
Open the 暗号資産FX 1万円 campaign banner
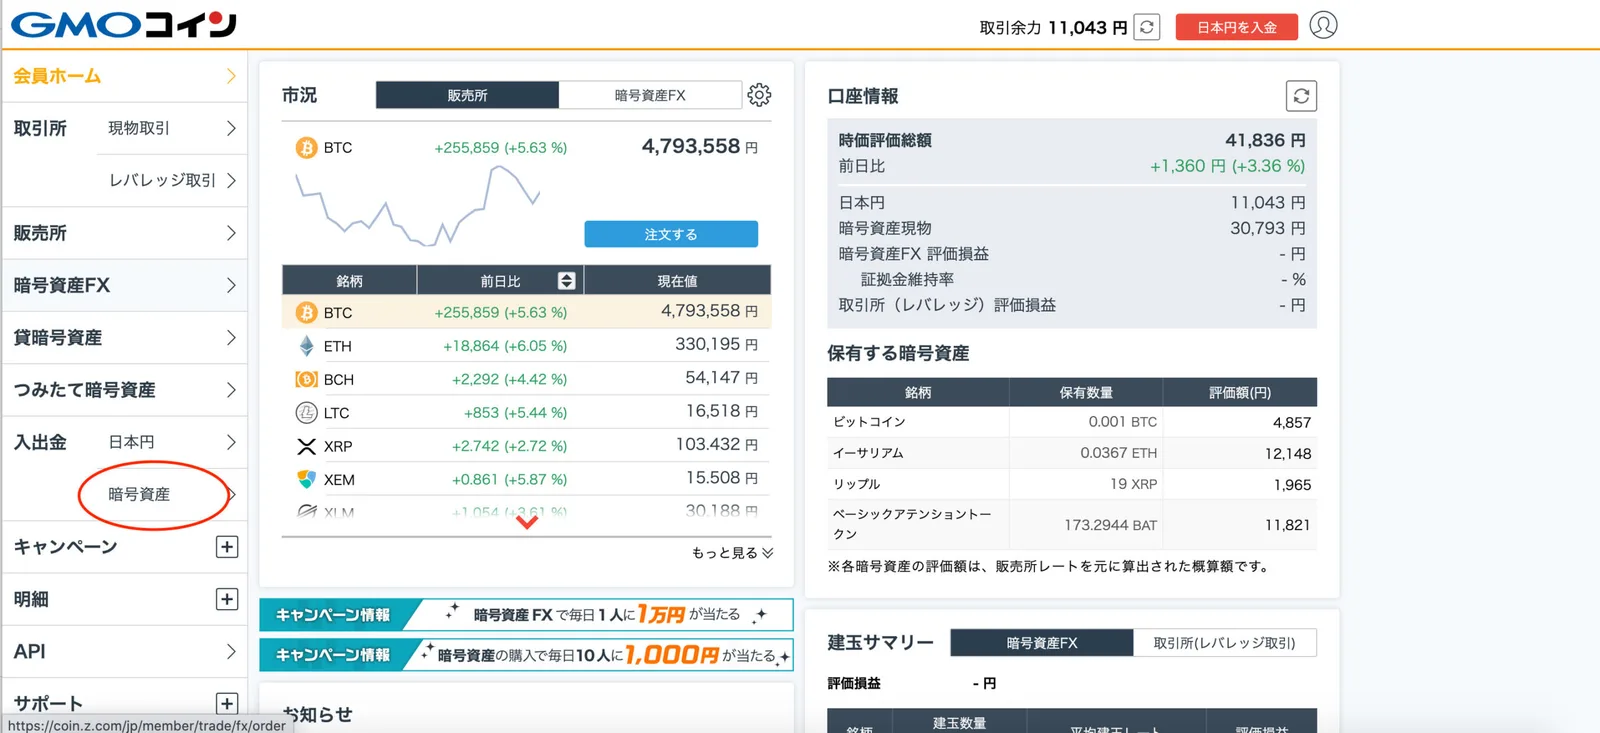(526, 615)
